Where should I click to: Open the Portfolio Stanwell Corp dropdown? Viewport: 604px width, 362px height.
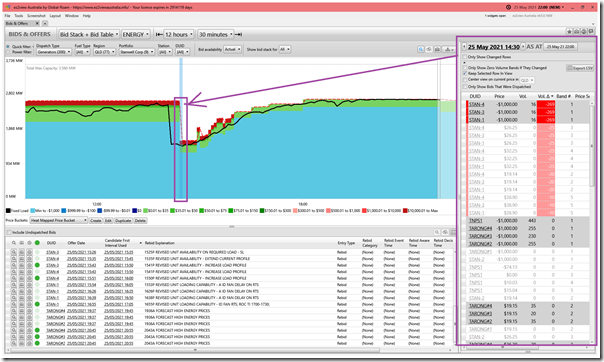[137, 52]
